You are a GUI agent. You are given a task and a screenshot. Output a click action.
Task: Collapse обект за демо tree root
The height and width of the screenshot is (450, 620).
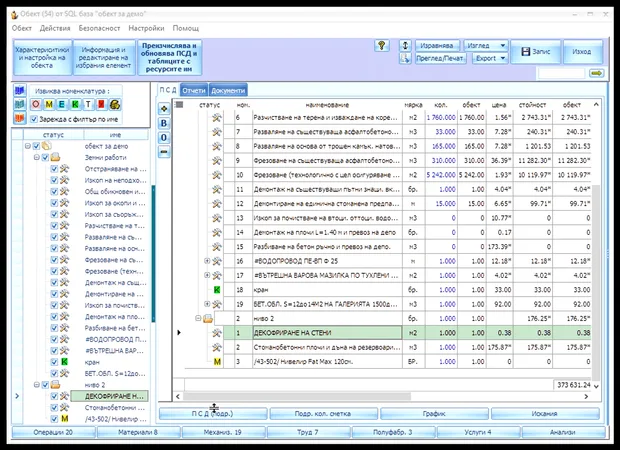click(x=28, y=146)
